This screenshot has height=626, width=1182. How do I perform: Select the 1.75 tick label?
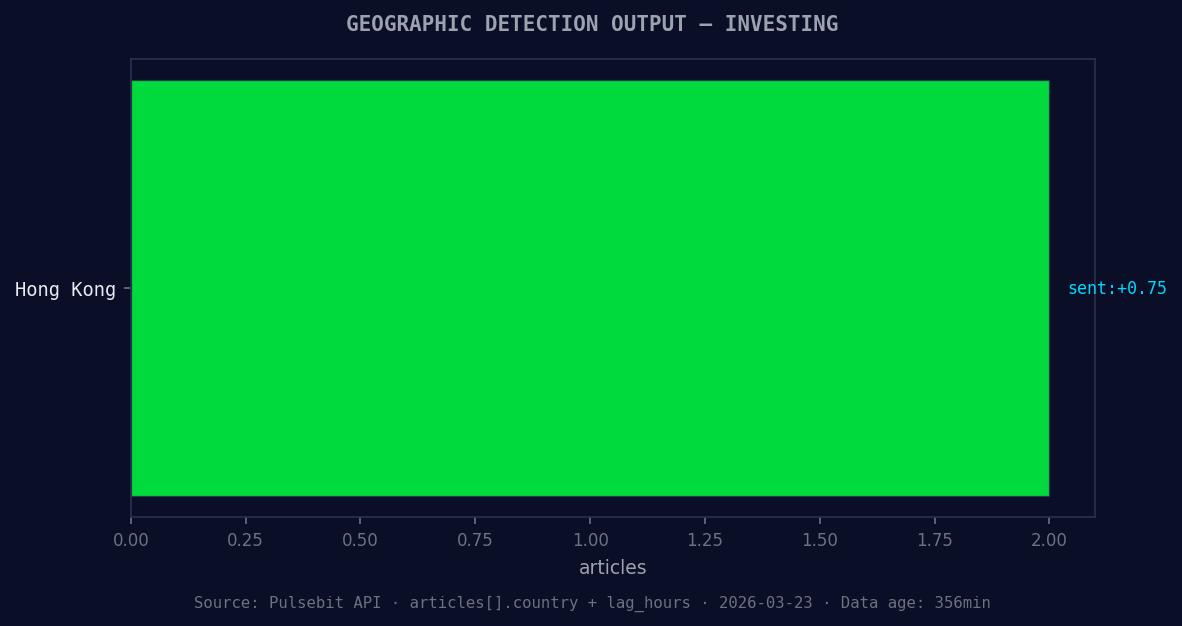coord(935,539)
